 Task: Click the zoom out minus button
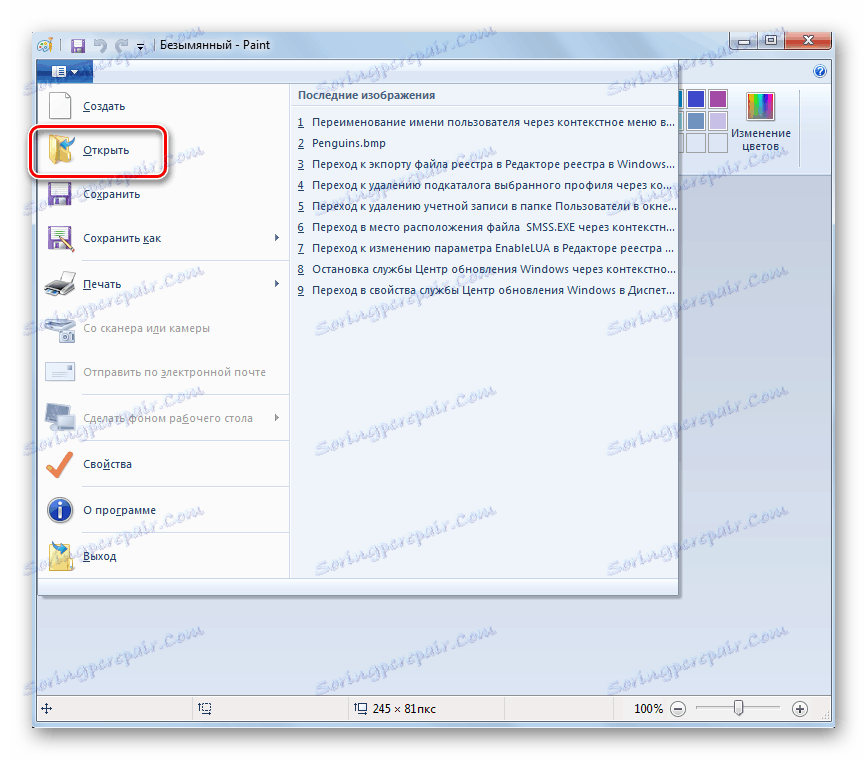click(x=678, y=709)
